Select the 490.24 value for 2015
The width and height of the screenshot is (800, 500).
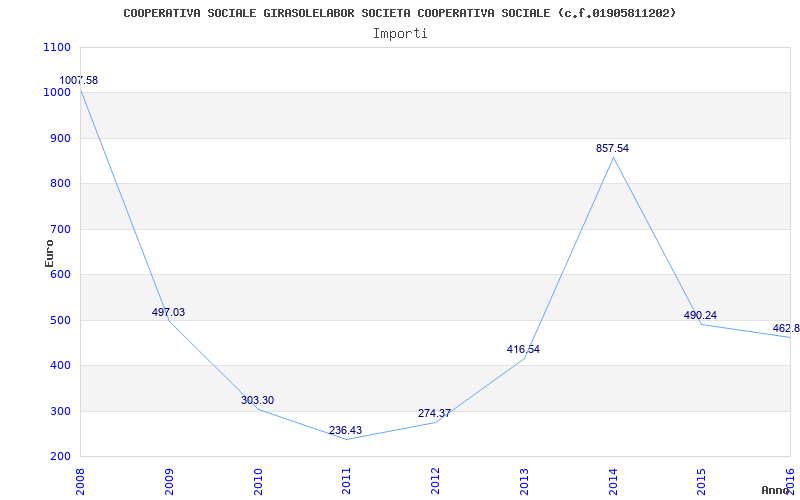click(x=700, y=315)
